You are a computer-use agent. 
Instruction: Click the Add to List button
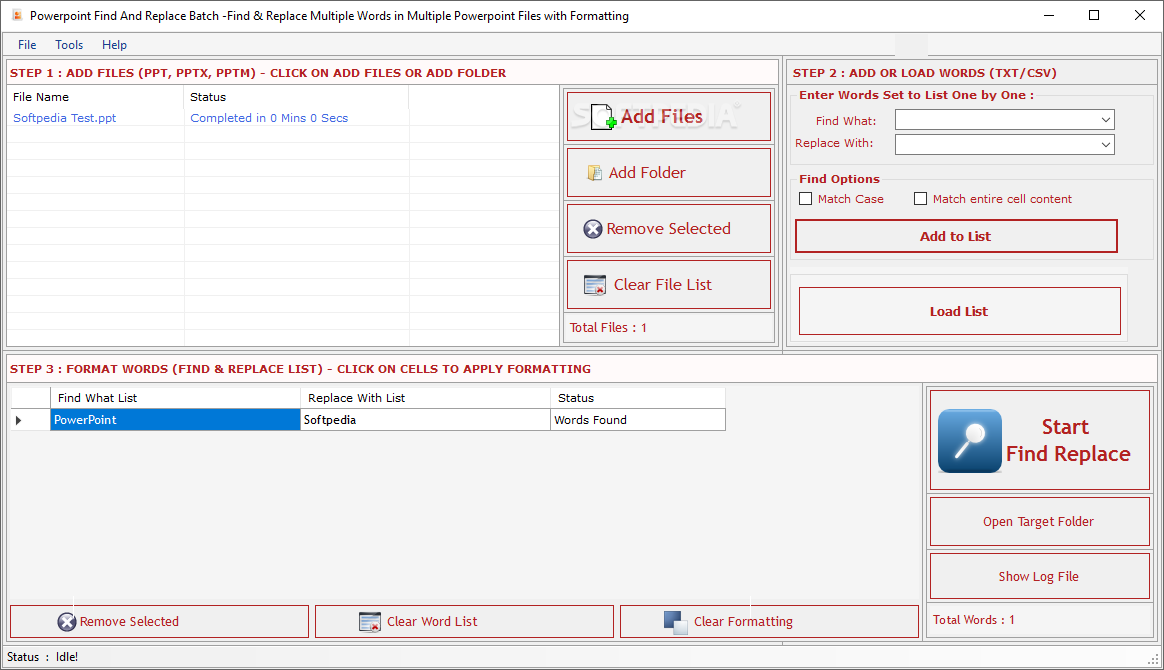(x=956, y=237)
